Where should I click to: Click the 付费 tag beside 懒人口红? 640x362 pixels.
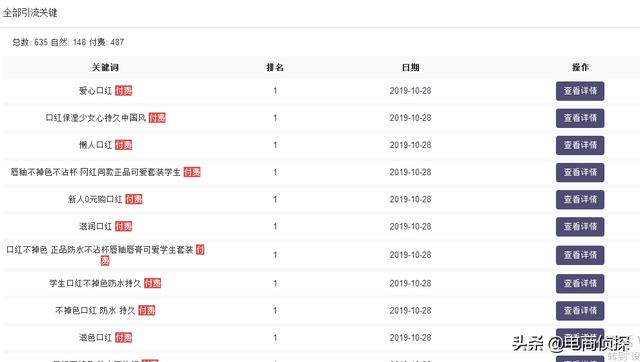[123, 145]
